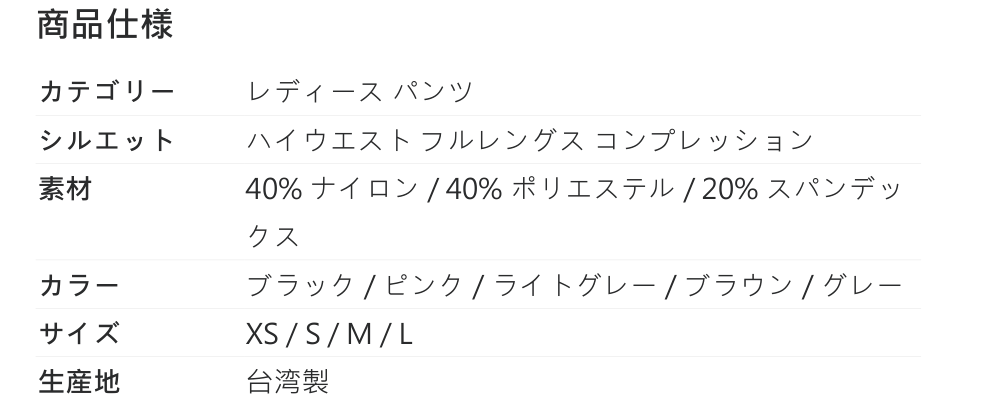Choose size L in the サイズ row
The image size is (997, 404).
(x=405, y=334)
